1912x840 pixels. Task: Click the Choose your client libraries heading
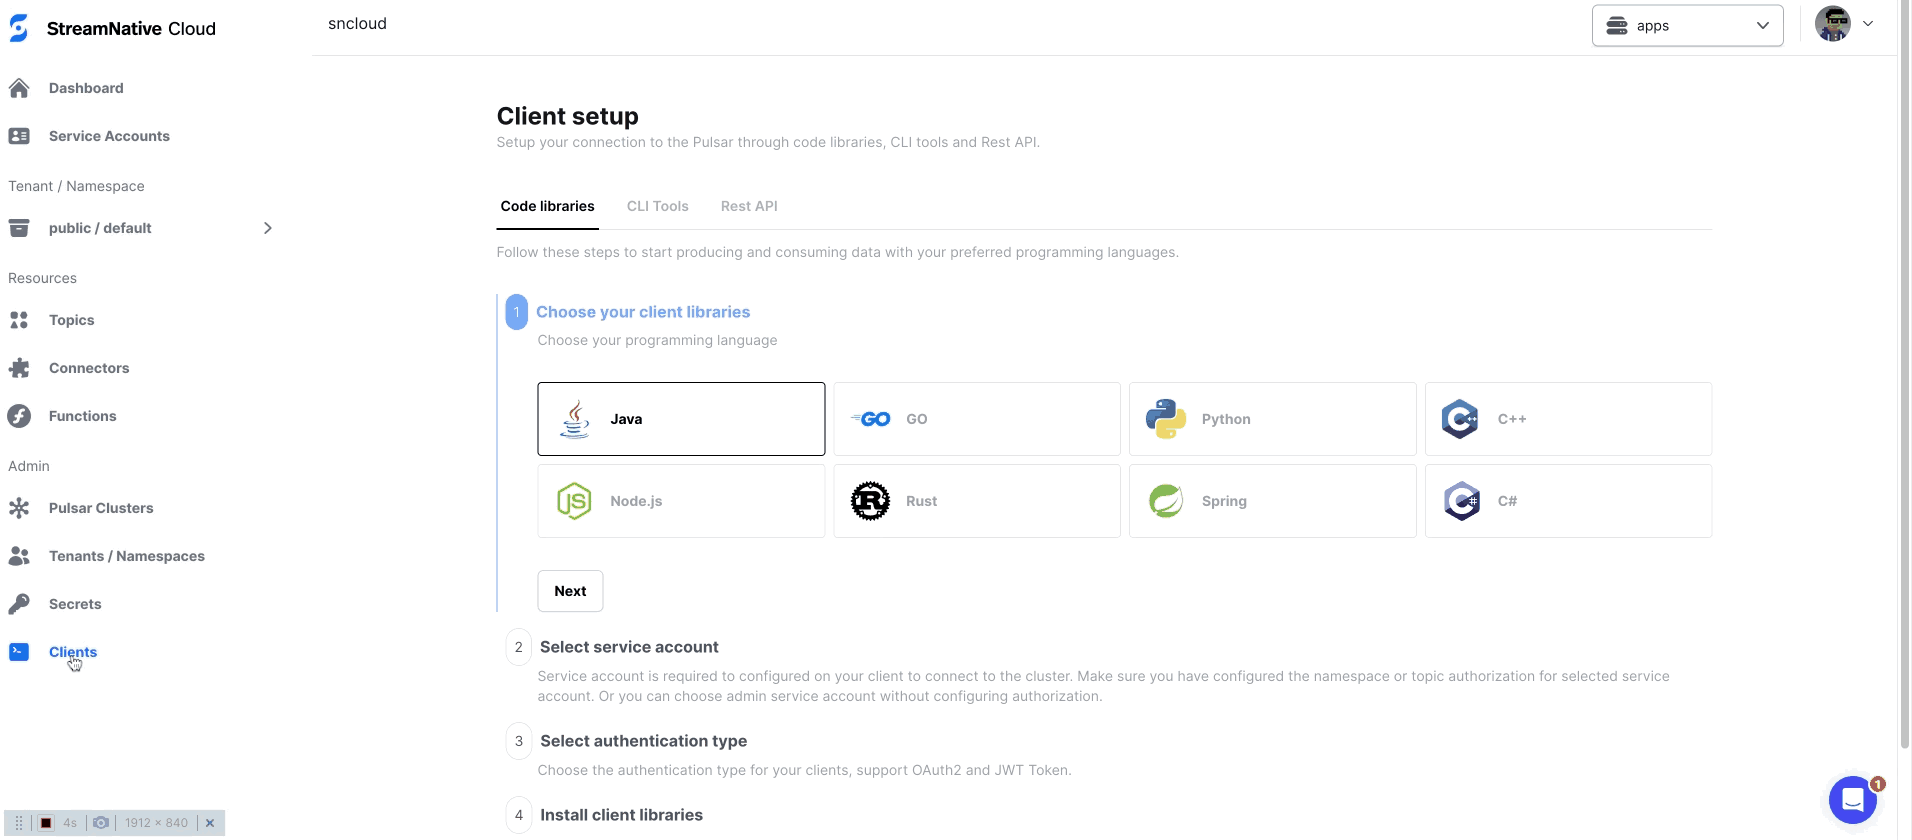643,312
